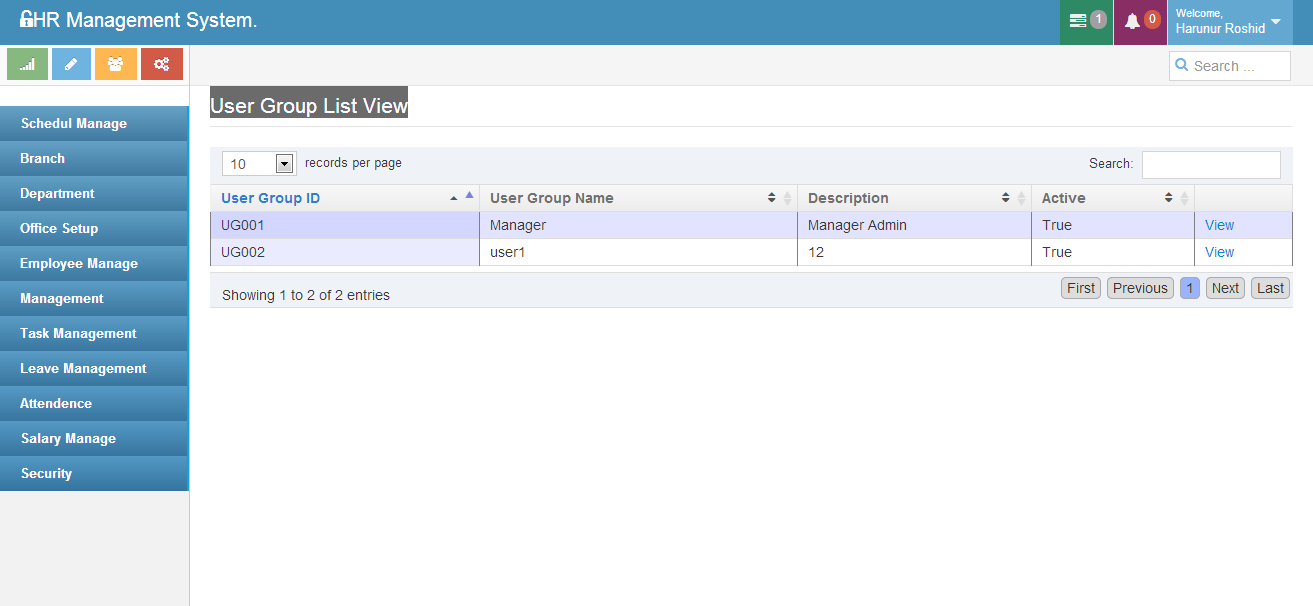Click the blue pencil edit shortcut icon
Image resolution: width=1313 pixels, height=606 pixels.
pyautogui.click(x=71, y=64)
